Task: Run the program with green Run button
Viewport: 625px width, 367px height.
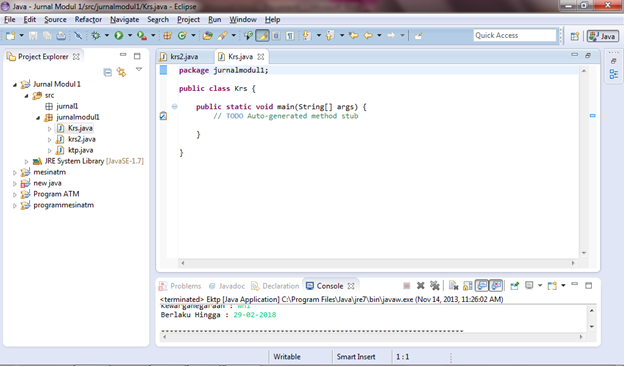Action: point(118,35)
